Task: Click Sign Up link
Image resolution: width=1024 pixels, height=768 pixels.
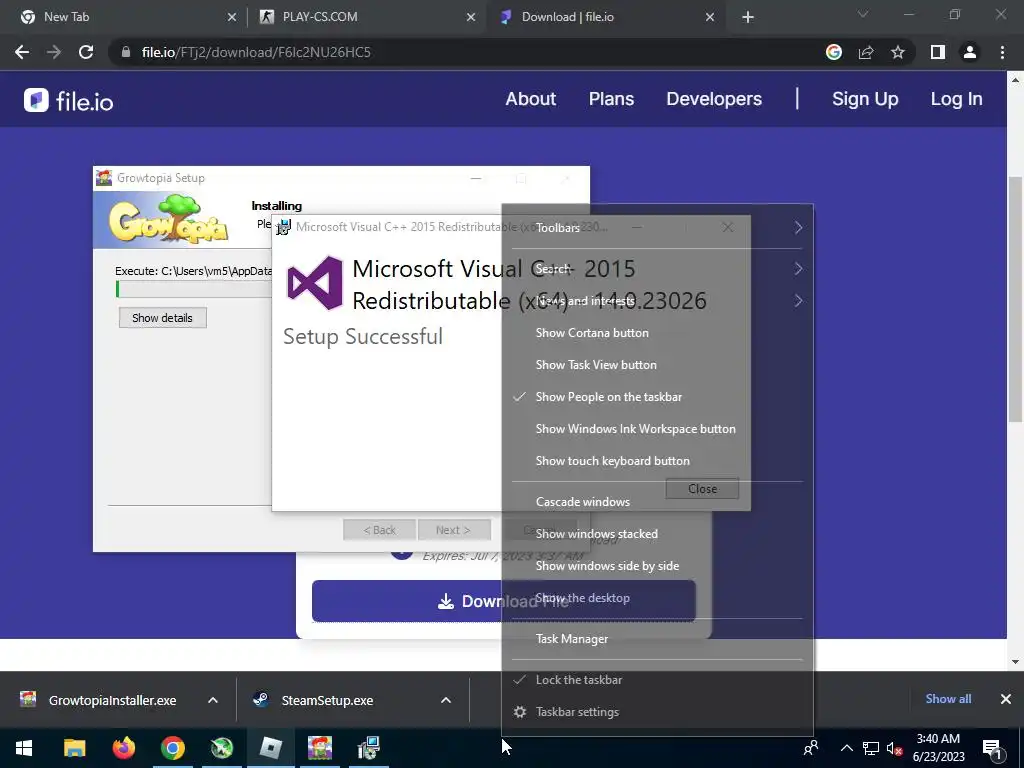Action: click(865, 99)
